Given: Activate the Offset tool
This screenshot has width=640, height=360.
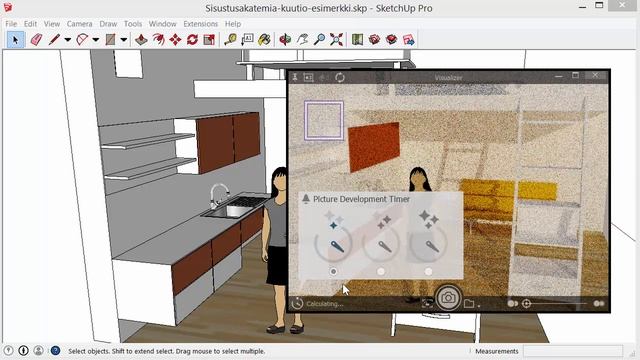Looking at the screenshot, I should [158, 40].
